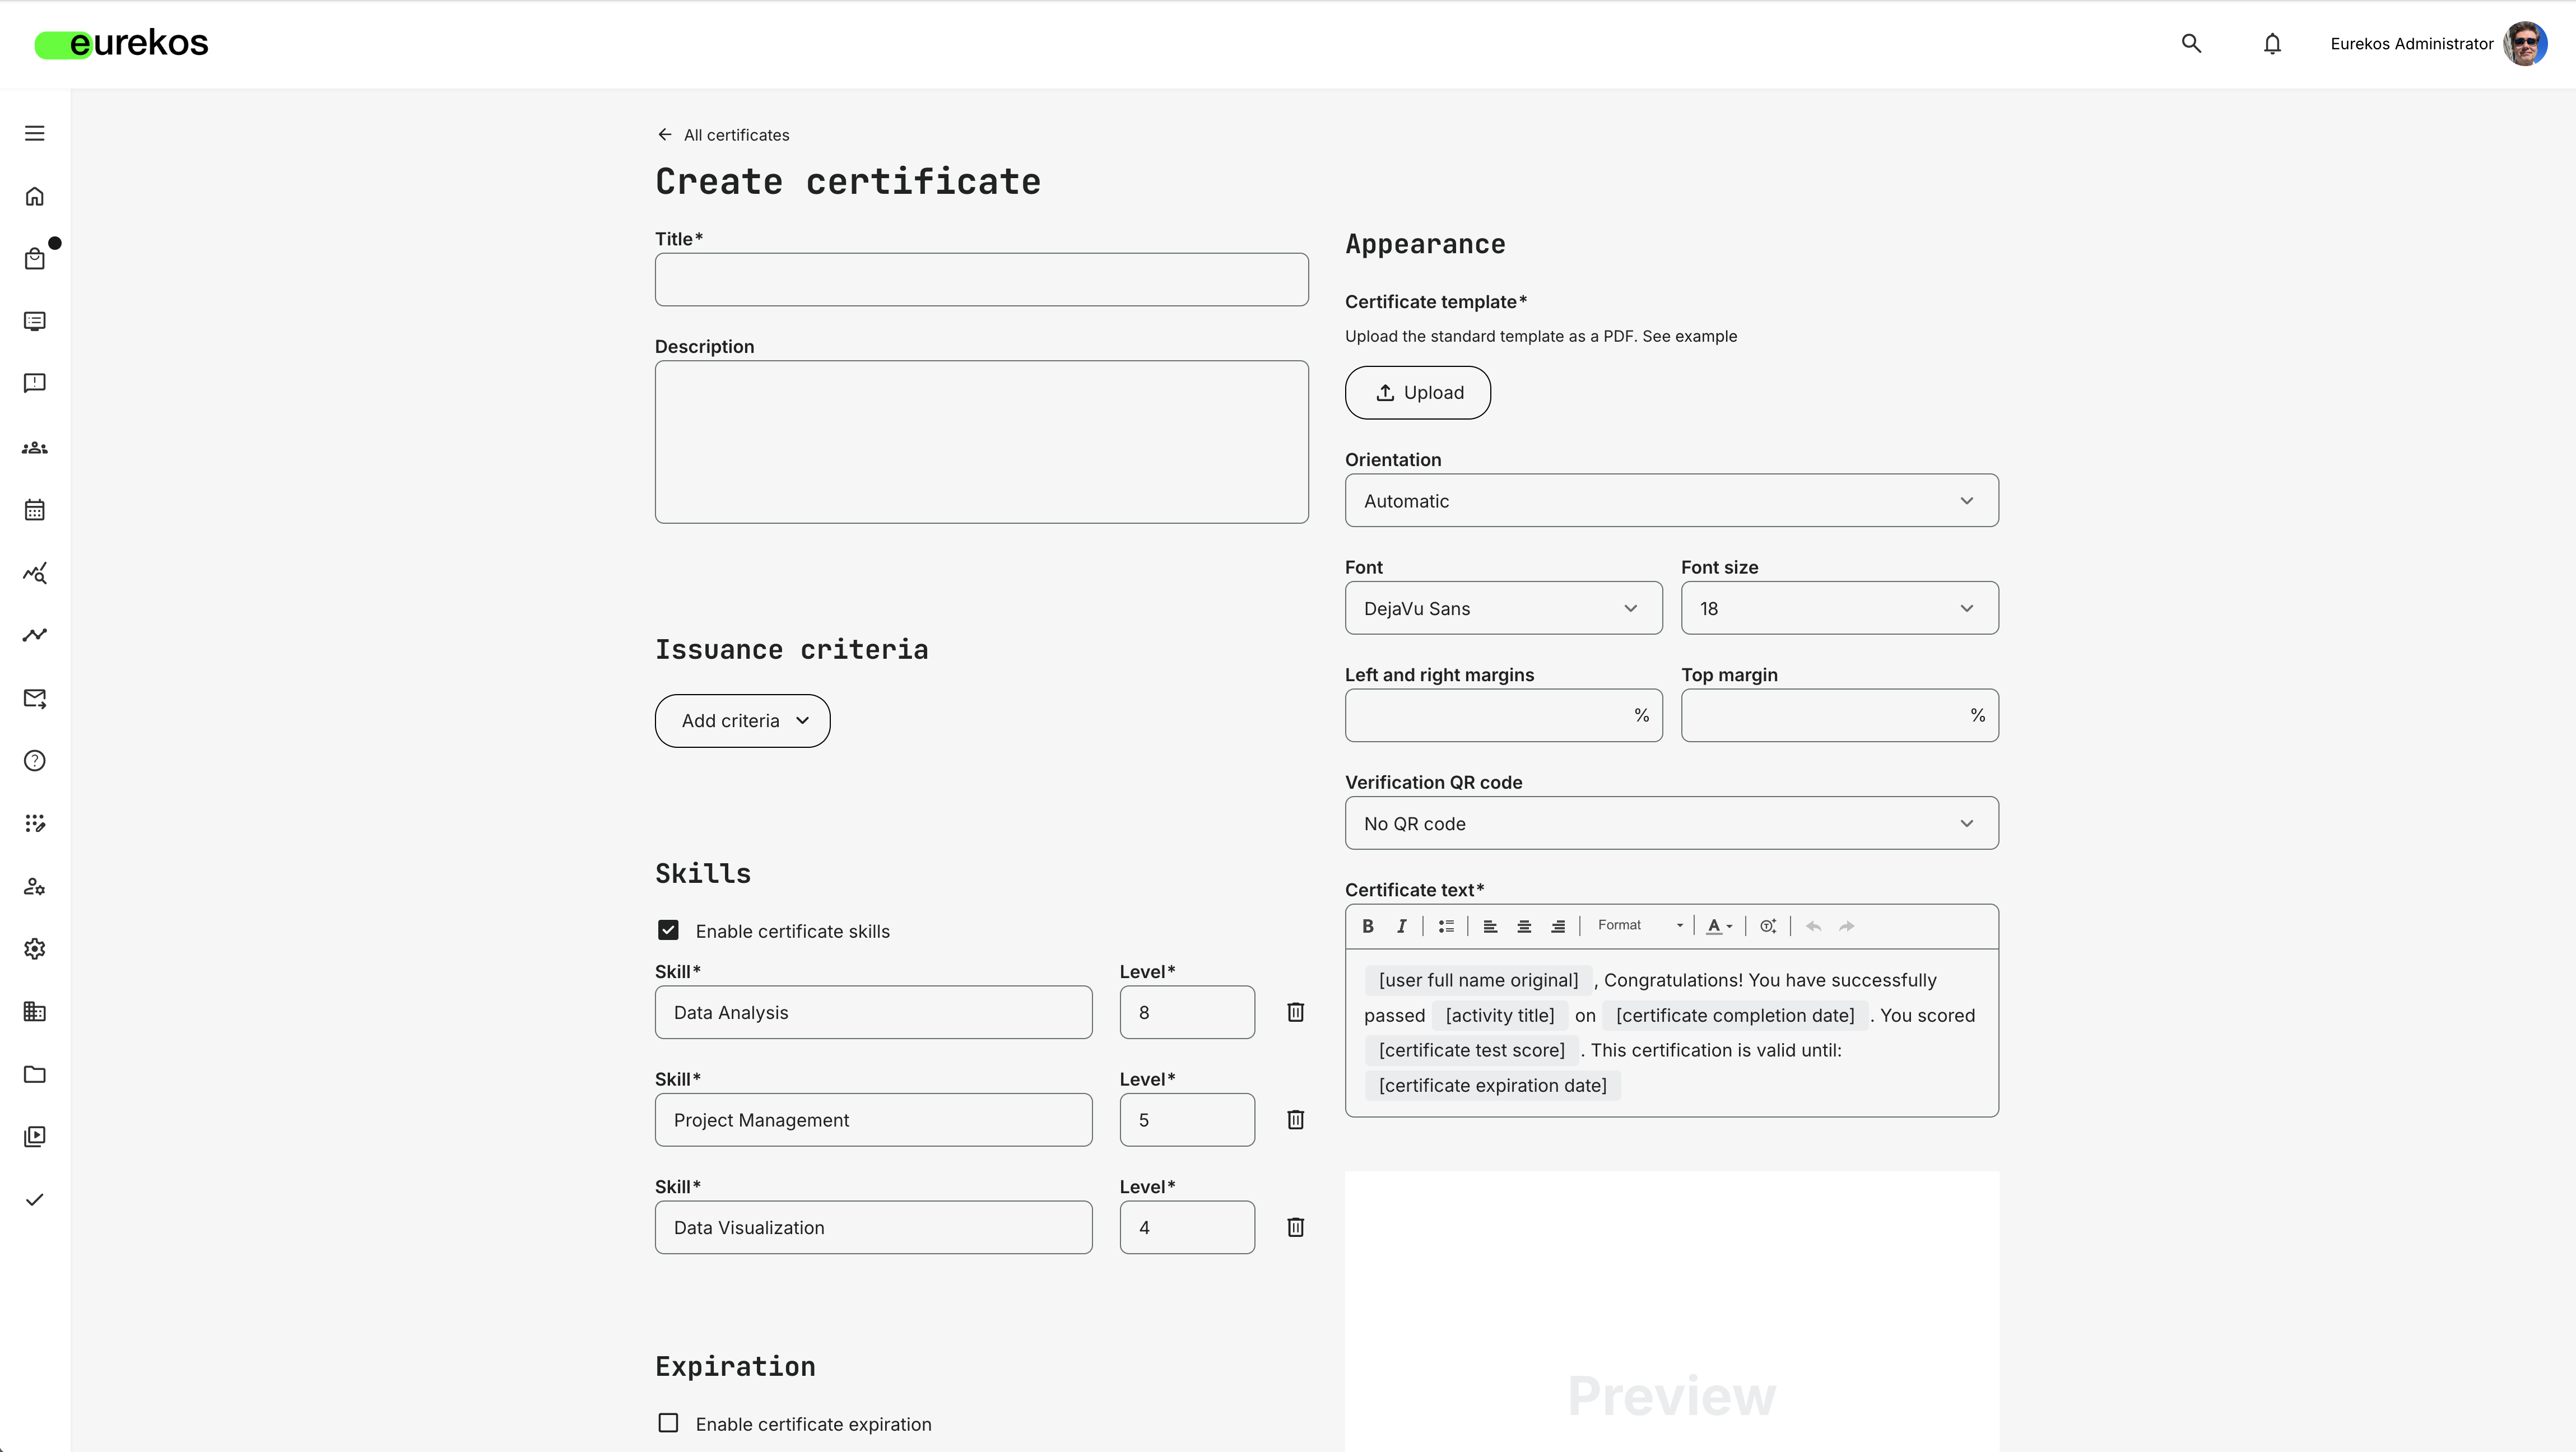
Task: Click the Italic formatting icon
Action: click(1402, 926)
